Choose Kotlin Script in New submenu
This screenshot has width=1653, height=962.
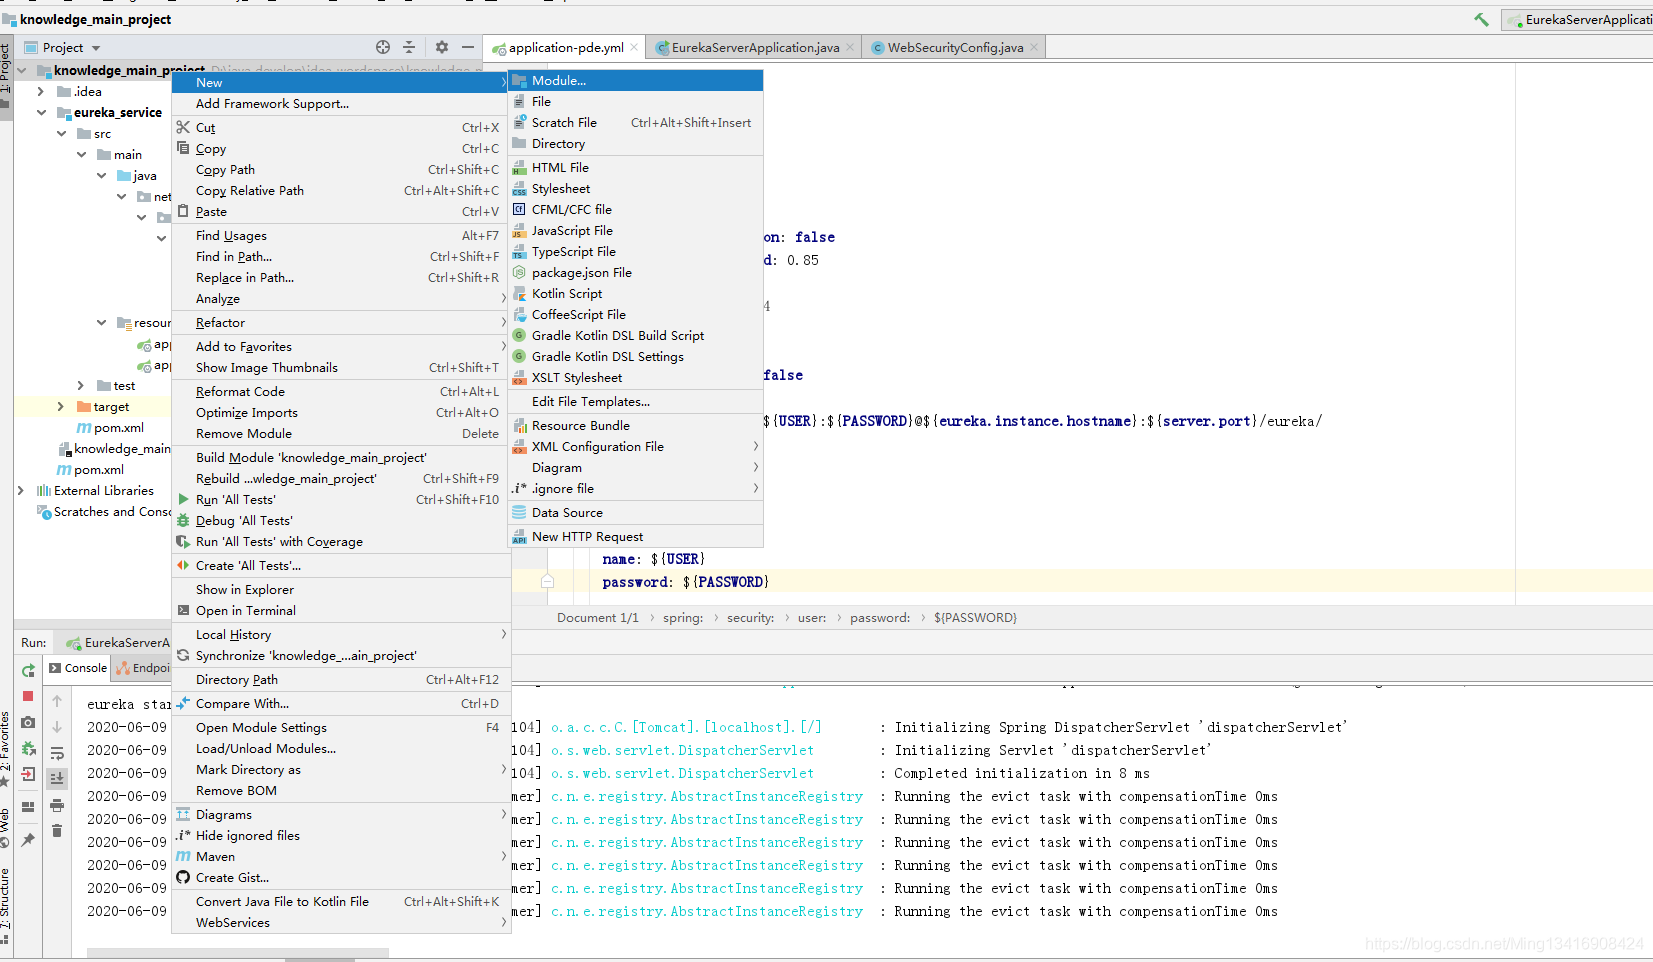tap(636, 294)
